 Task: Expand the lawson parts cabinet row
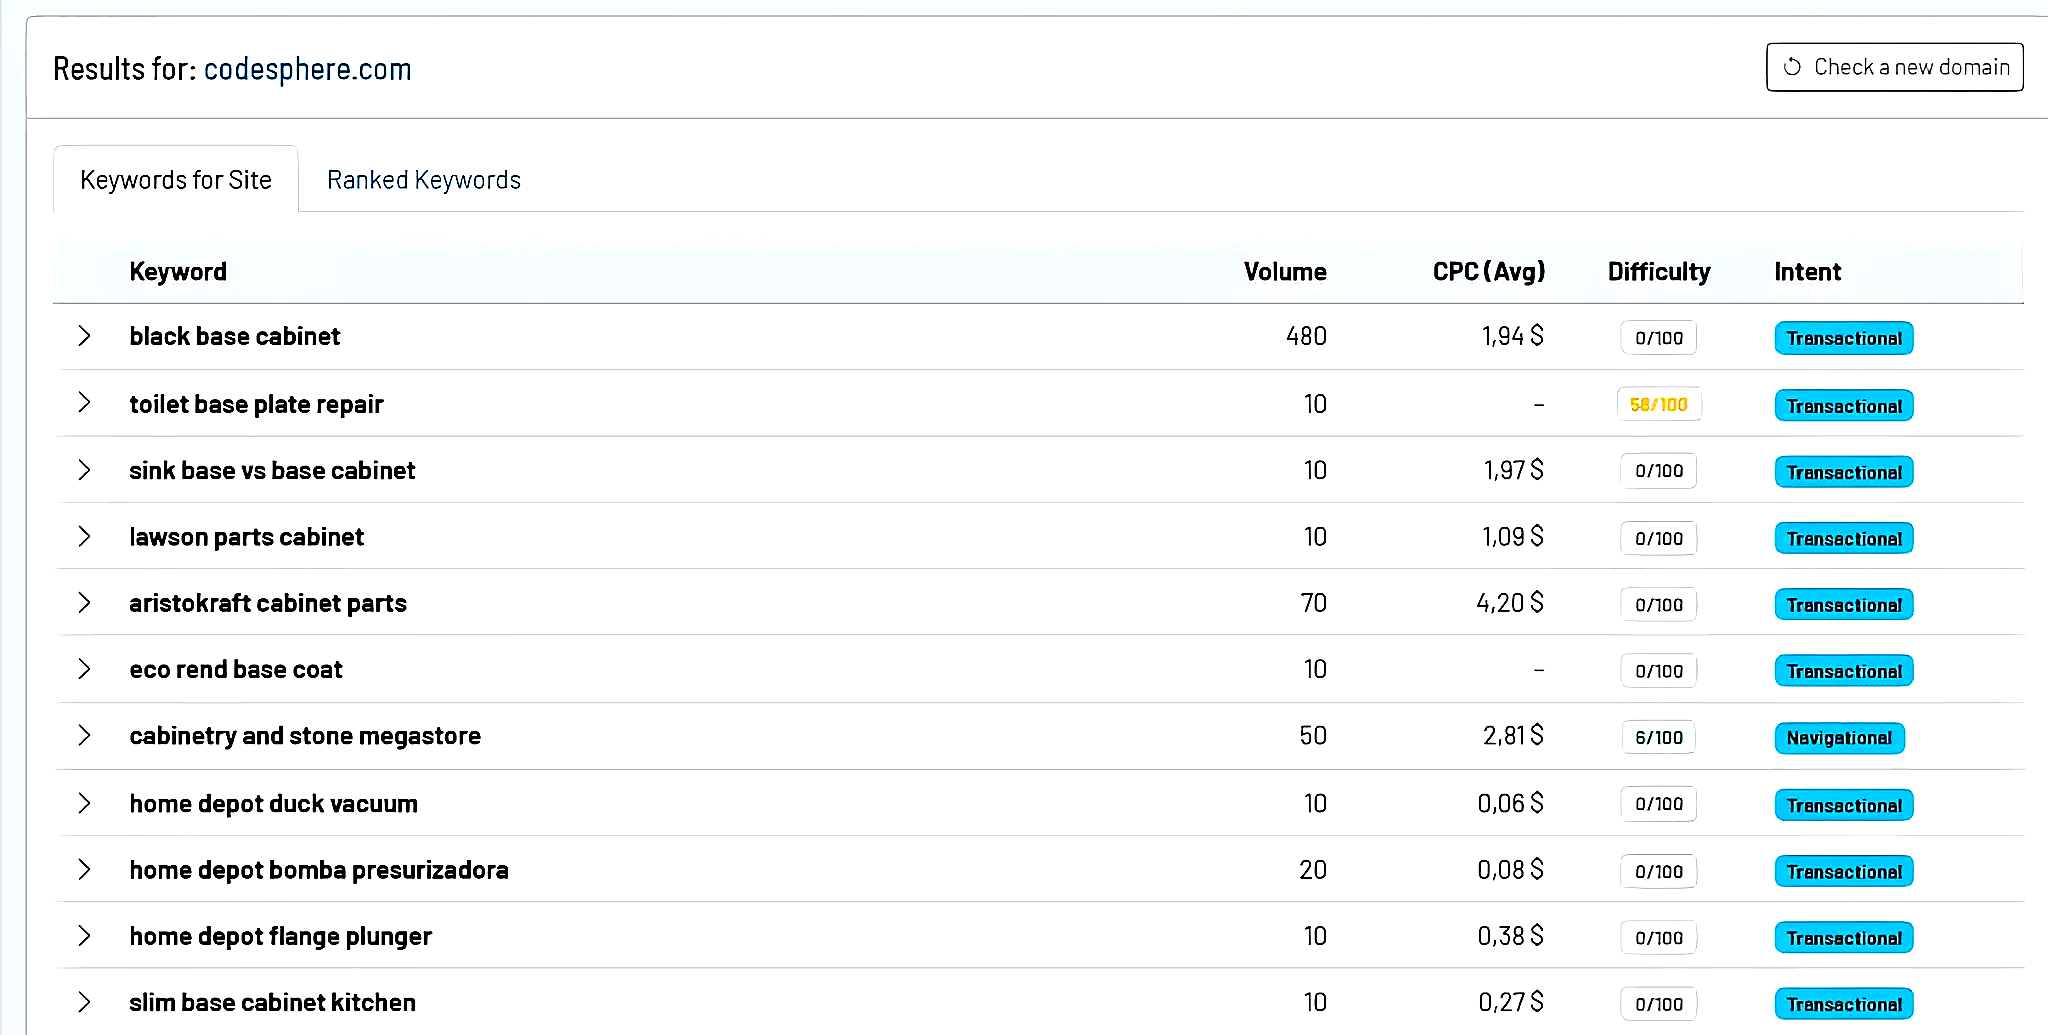point(85,537)
